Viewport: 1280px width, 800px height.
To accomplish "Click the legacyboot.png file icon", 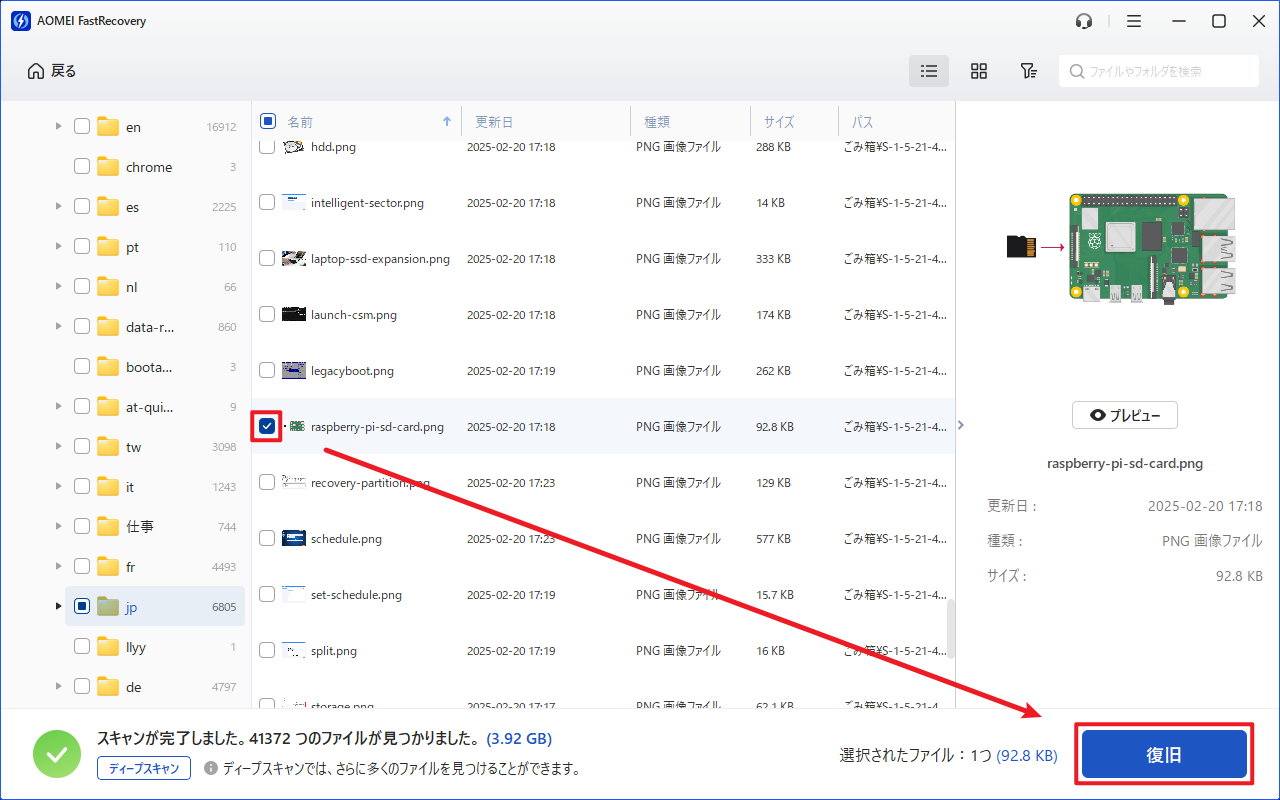I will [x=294, y=371].
